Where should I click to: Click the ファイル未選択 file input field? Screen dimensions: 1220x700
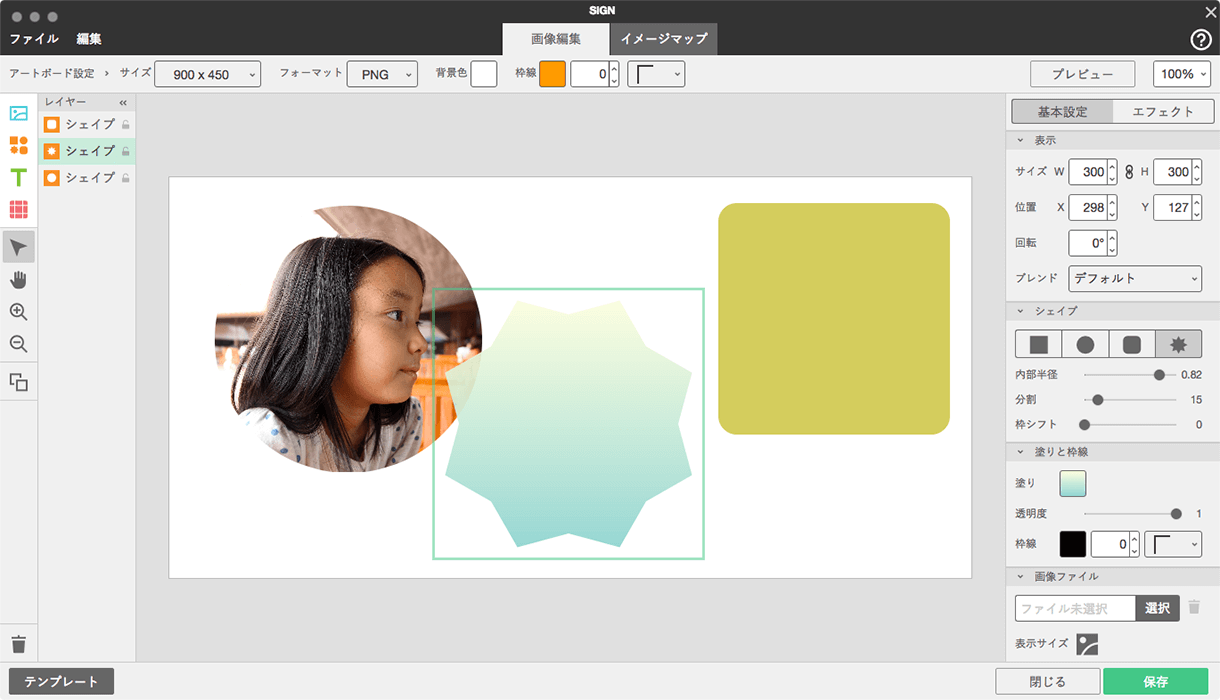point(1075,608)
